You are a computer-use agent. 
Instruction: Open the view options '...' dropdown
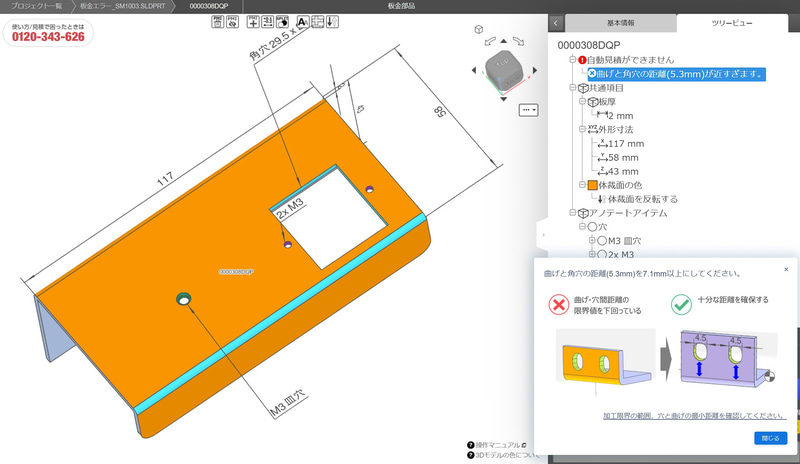[x=529, y=110]
